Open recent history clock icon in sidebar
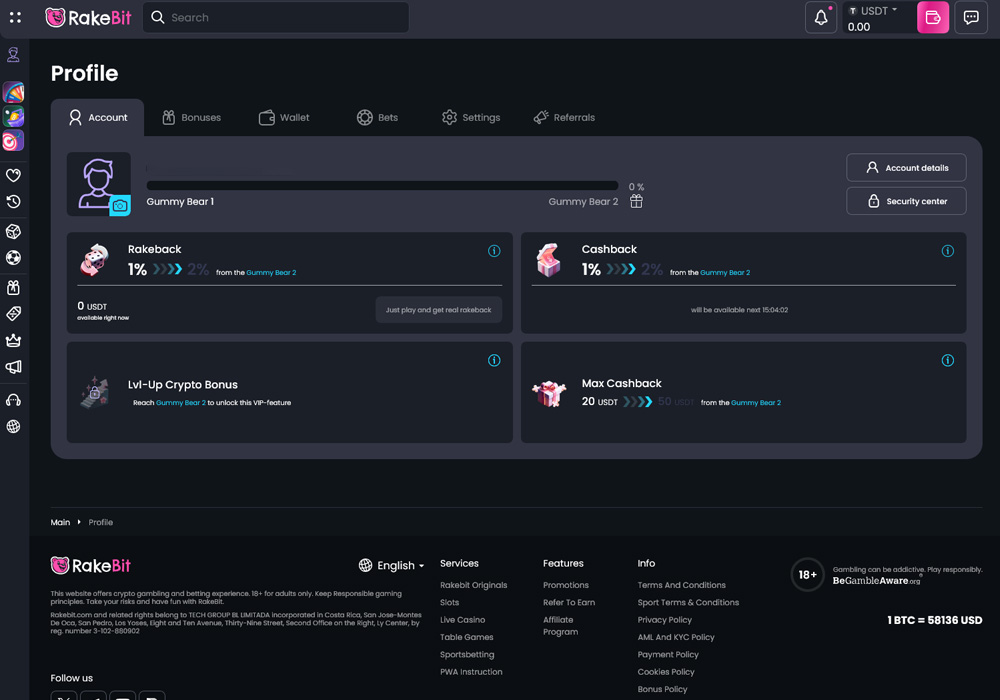This screenshot has height=700, width=1000. click(13, 202)
